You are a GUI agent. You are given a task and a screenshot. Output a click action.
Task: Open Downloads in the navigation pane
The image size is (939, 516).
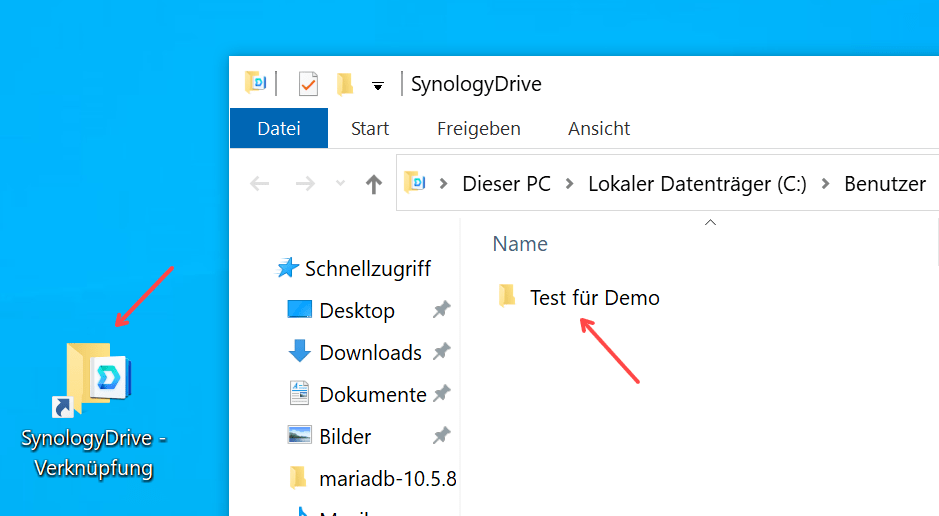click(x=370, y=352)
